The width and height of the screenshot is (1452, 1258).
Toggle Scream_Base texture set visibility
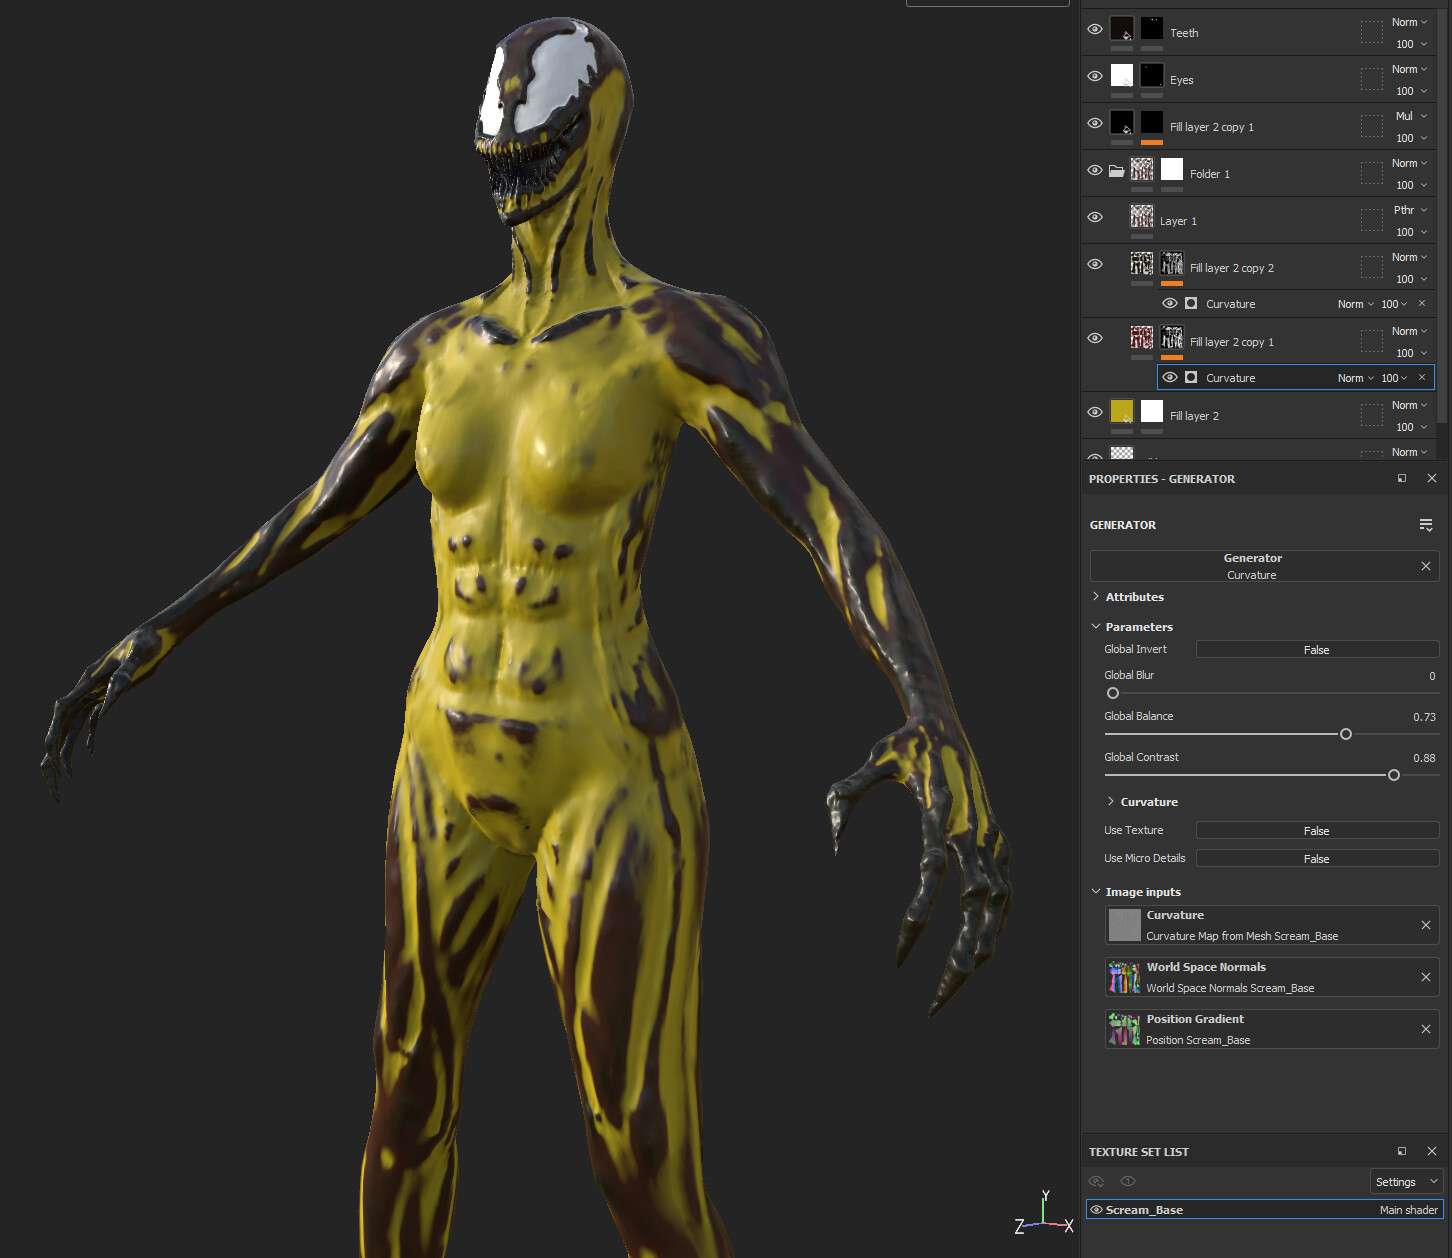pos(1096,1210)
